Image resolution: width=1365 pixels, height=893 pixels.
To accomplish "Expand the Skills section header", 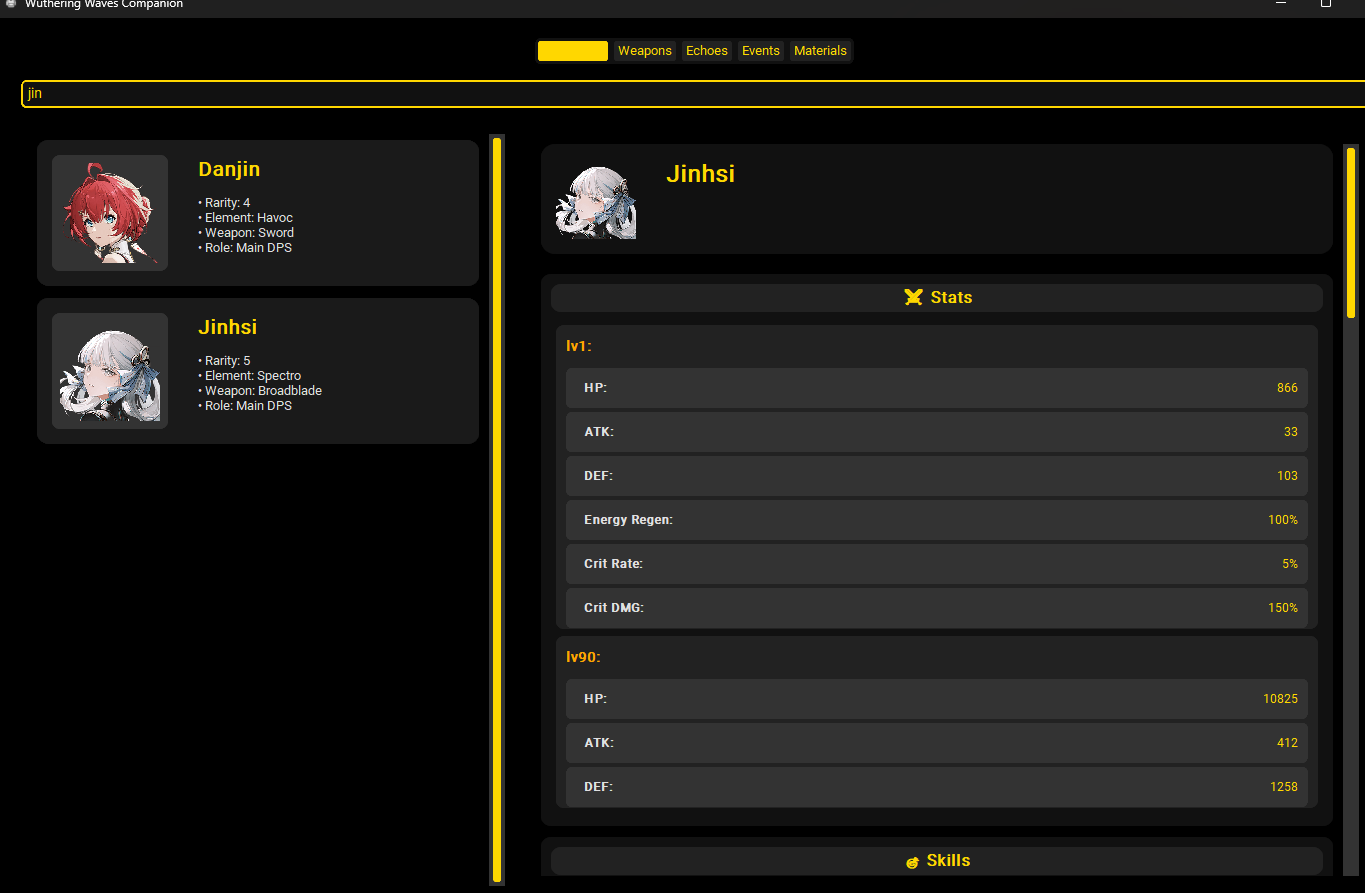I will pos(937,861).
